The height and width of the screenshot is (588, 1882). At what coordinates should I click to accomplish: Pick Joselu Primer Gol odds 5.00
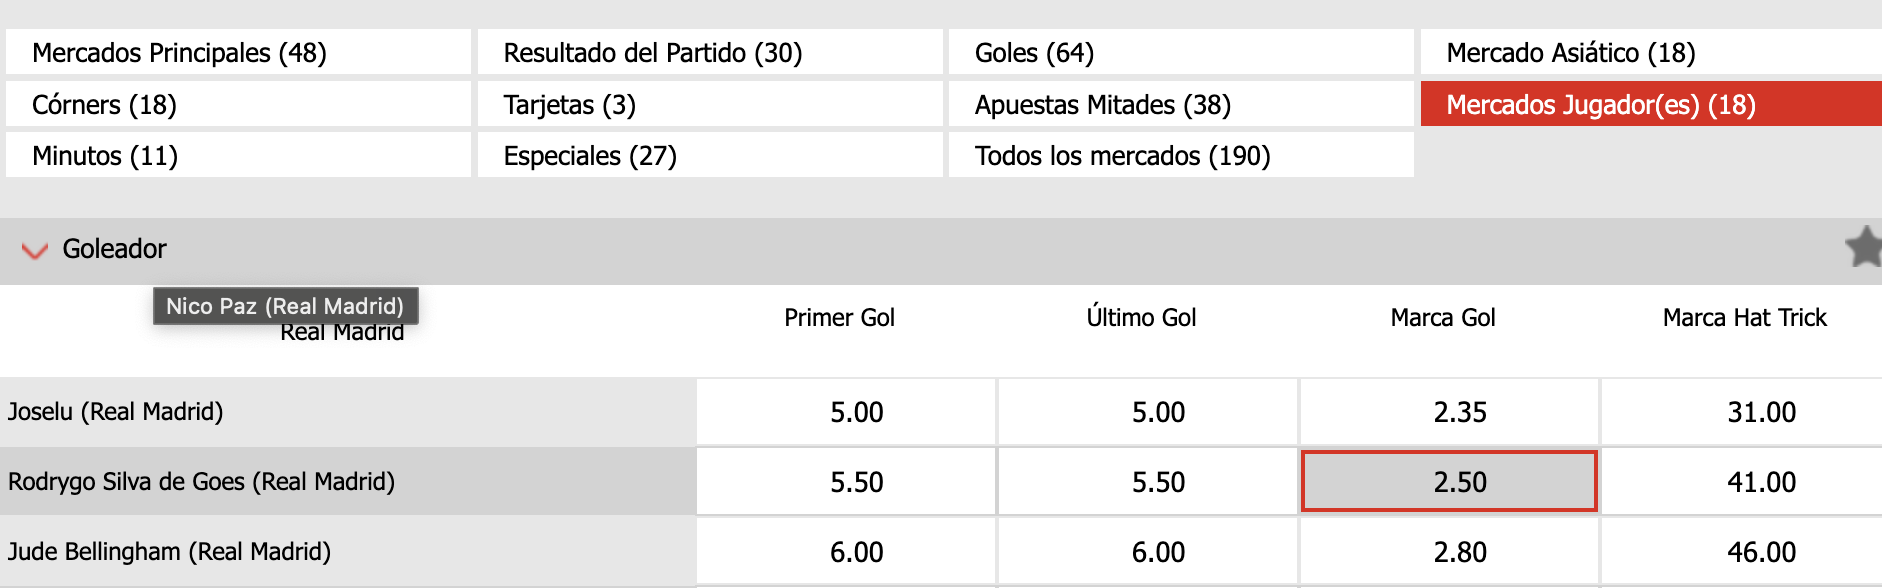(856, 412)
